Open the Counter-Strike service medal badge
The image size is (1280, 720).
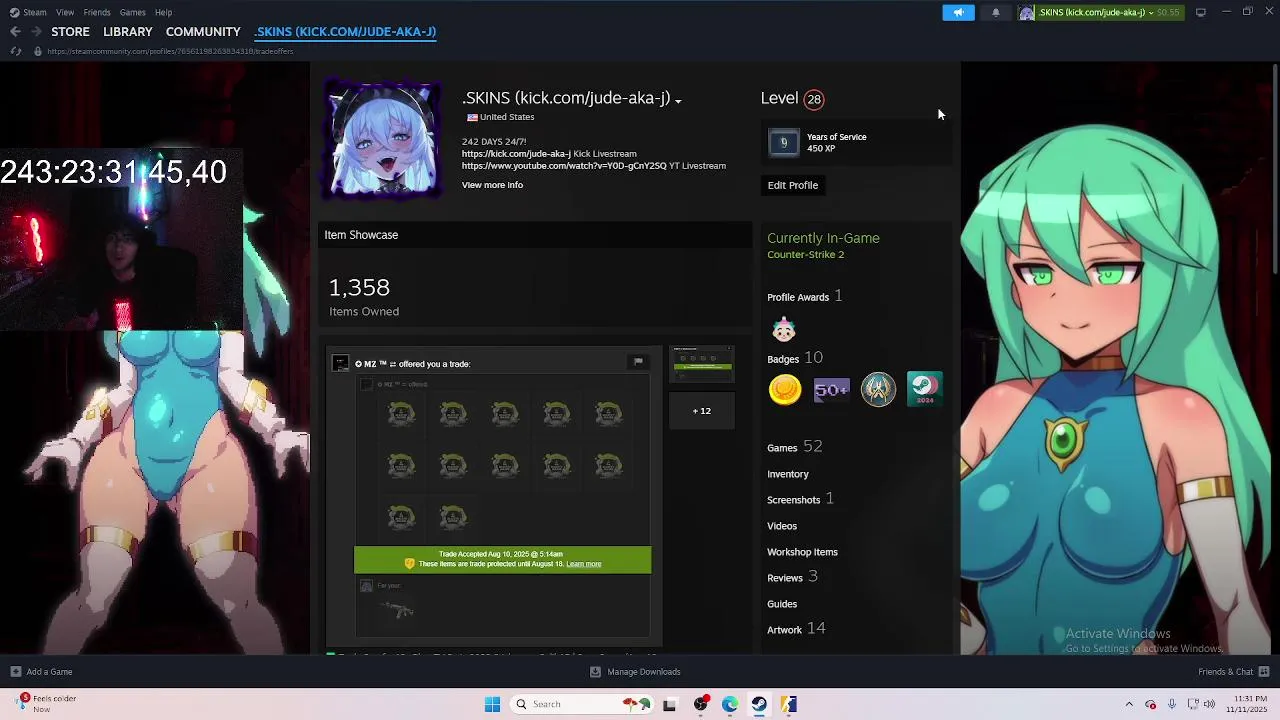pyautogui.click(x=878, y=389)
